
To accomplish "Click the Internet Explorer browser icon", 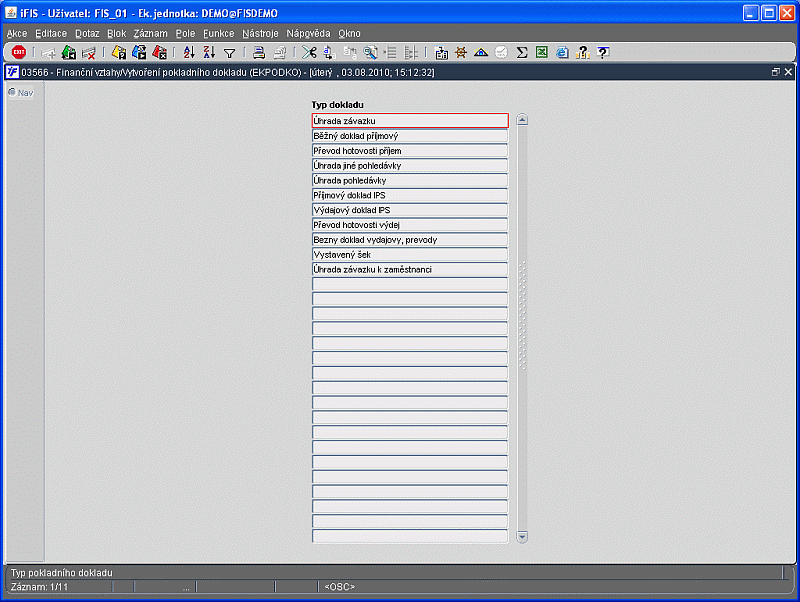I will 562,52.
